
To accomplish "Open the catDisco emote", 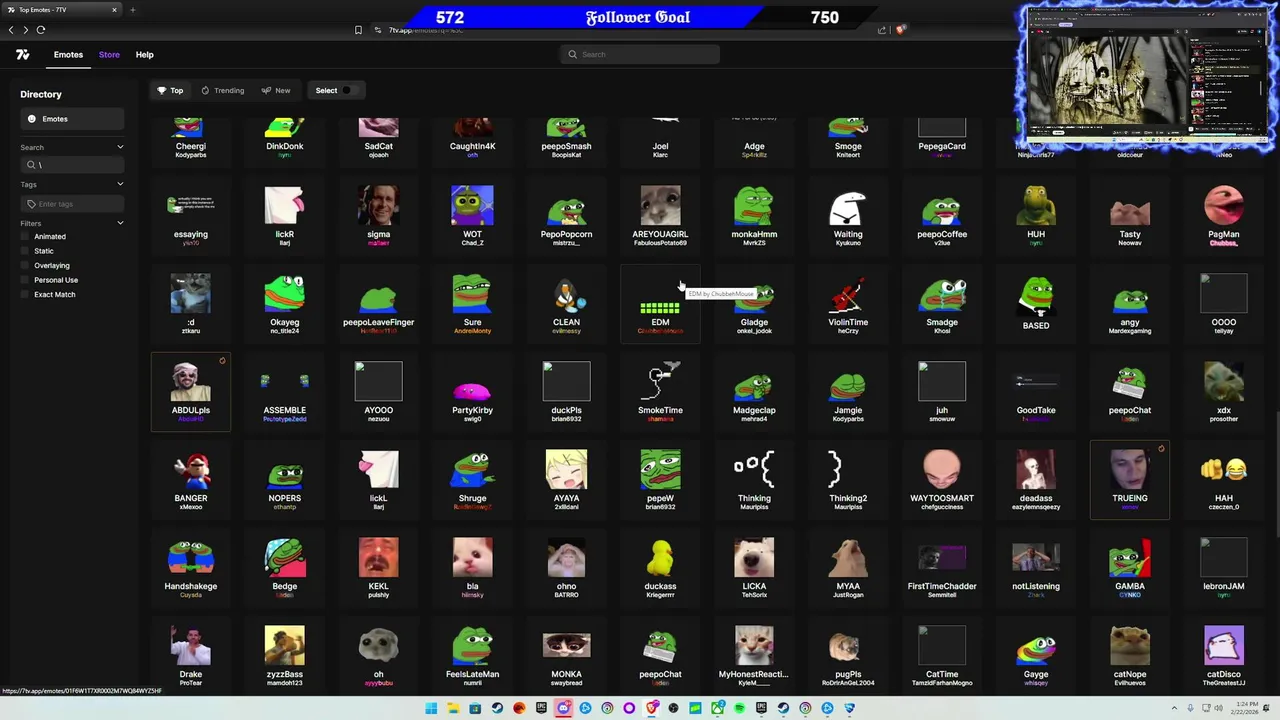I will (1224, 656).
